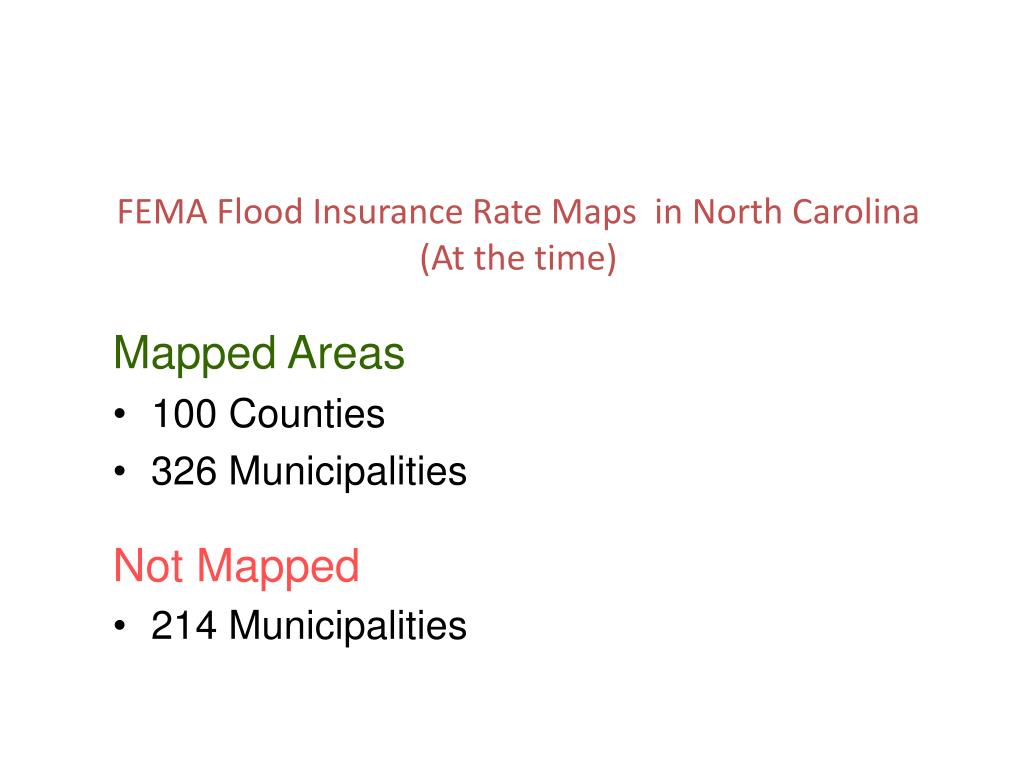
Task: Select the subtitle text (At the time)
Action: (518, 259)
